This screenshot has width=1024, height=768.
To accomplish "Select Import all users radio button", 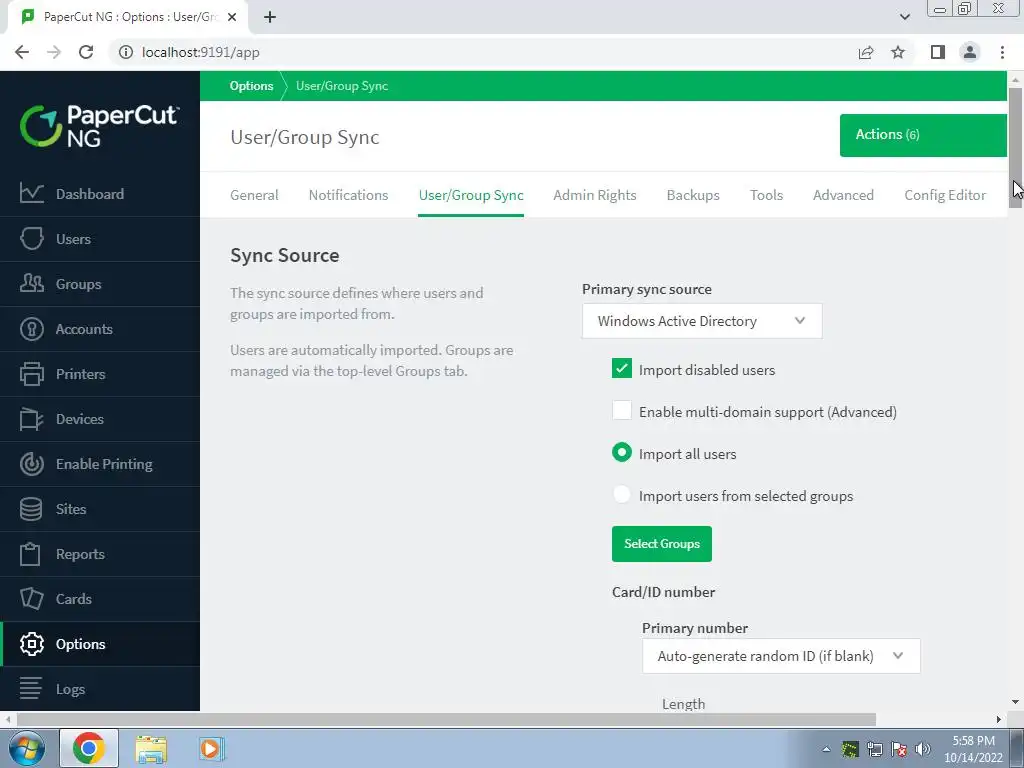I will [x=622, y=453].
